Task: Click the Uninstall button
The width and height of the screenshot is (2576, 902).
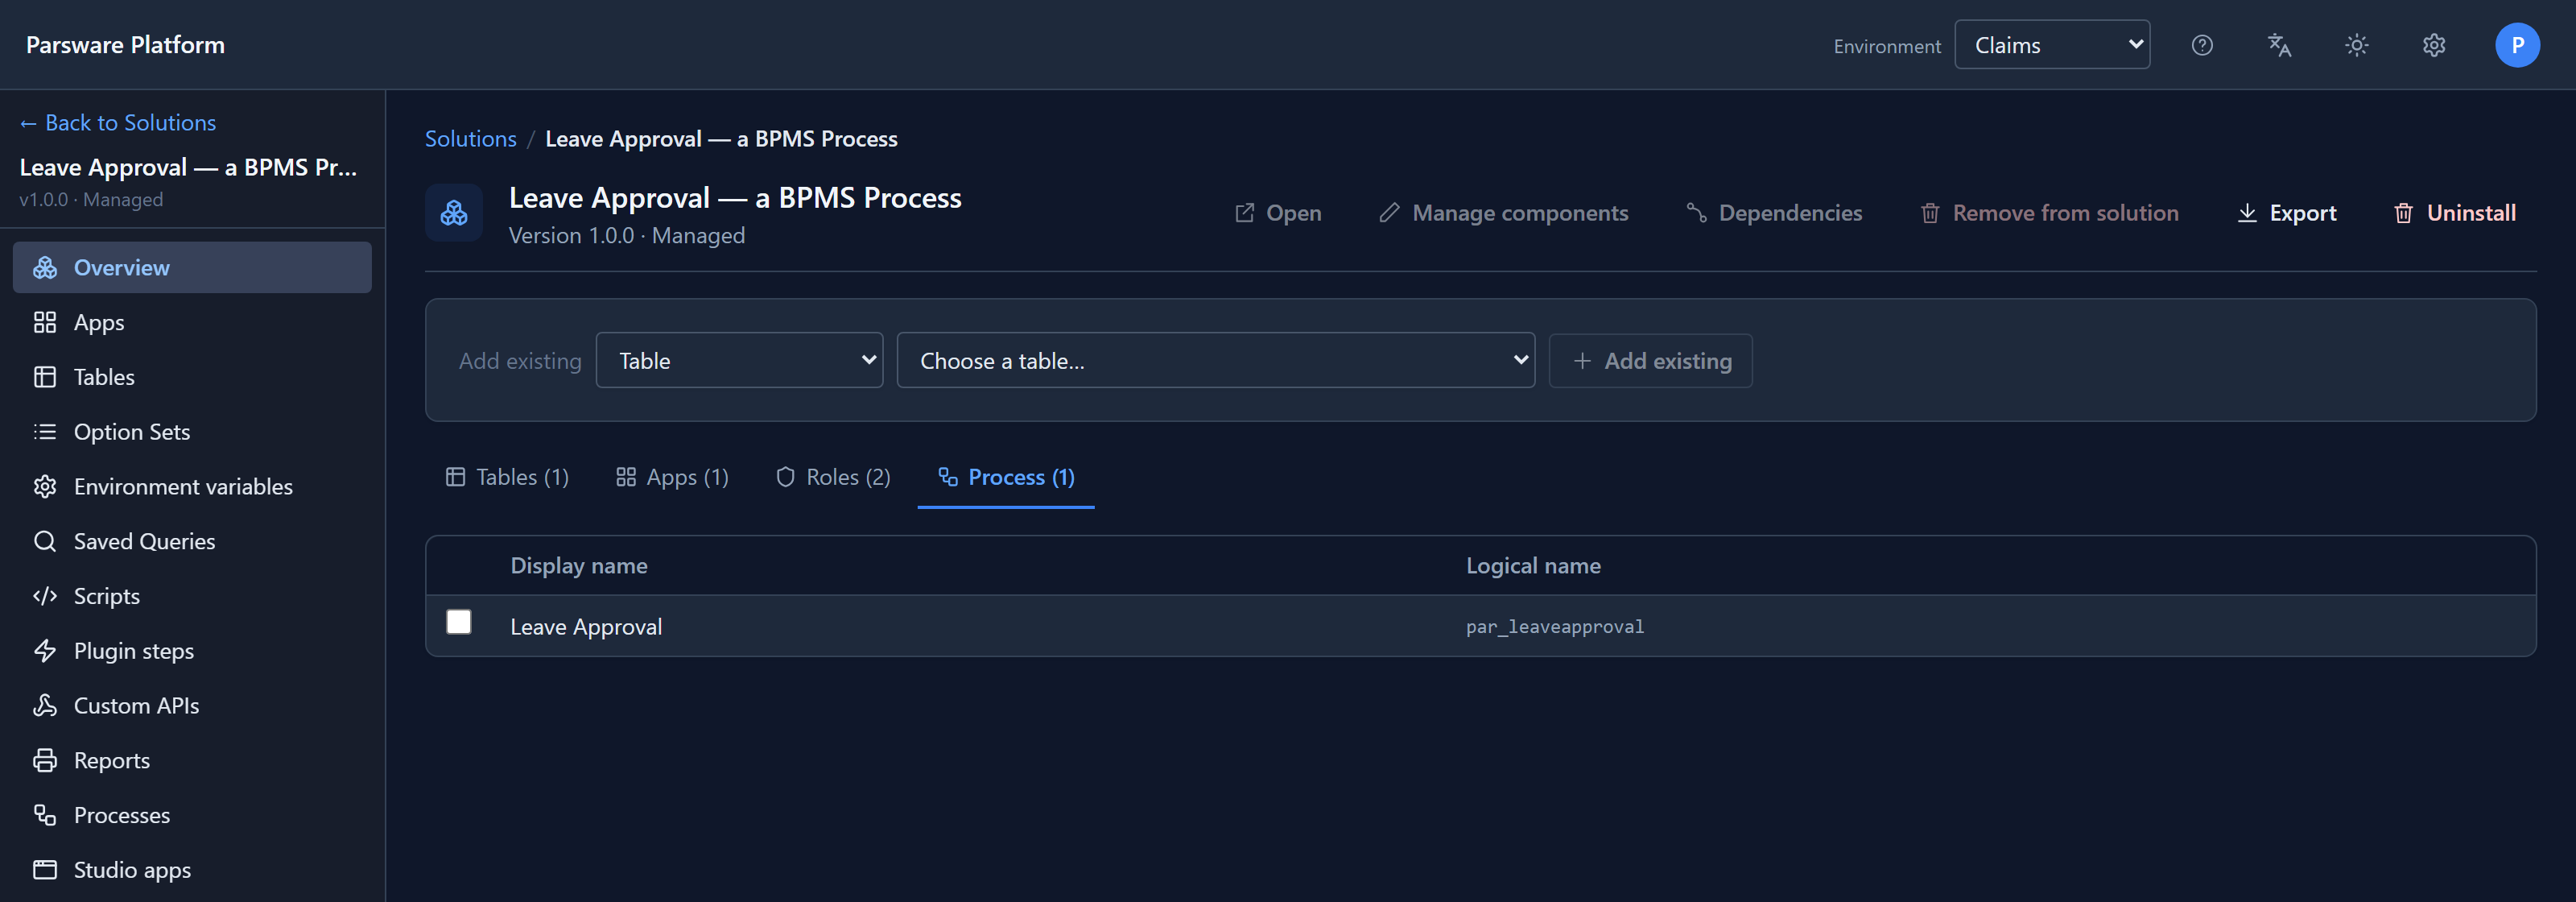Action: [2455, 213]
